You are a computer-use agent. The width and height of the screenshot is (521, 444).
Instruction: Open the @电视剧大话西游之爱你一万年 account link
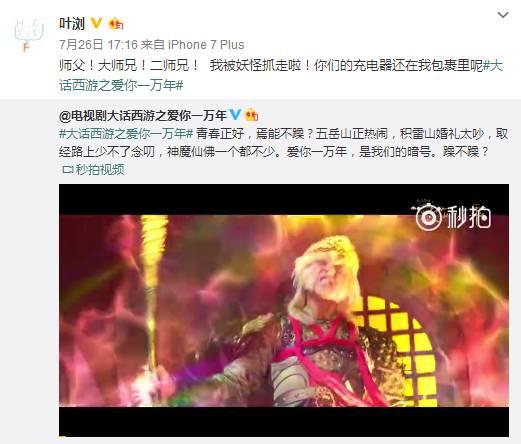click(x=143, y=115)
